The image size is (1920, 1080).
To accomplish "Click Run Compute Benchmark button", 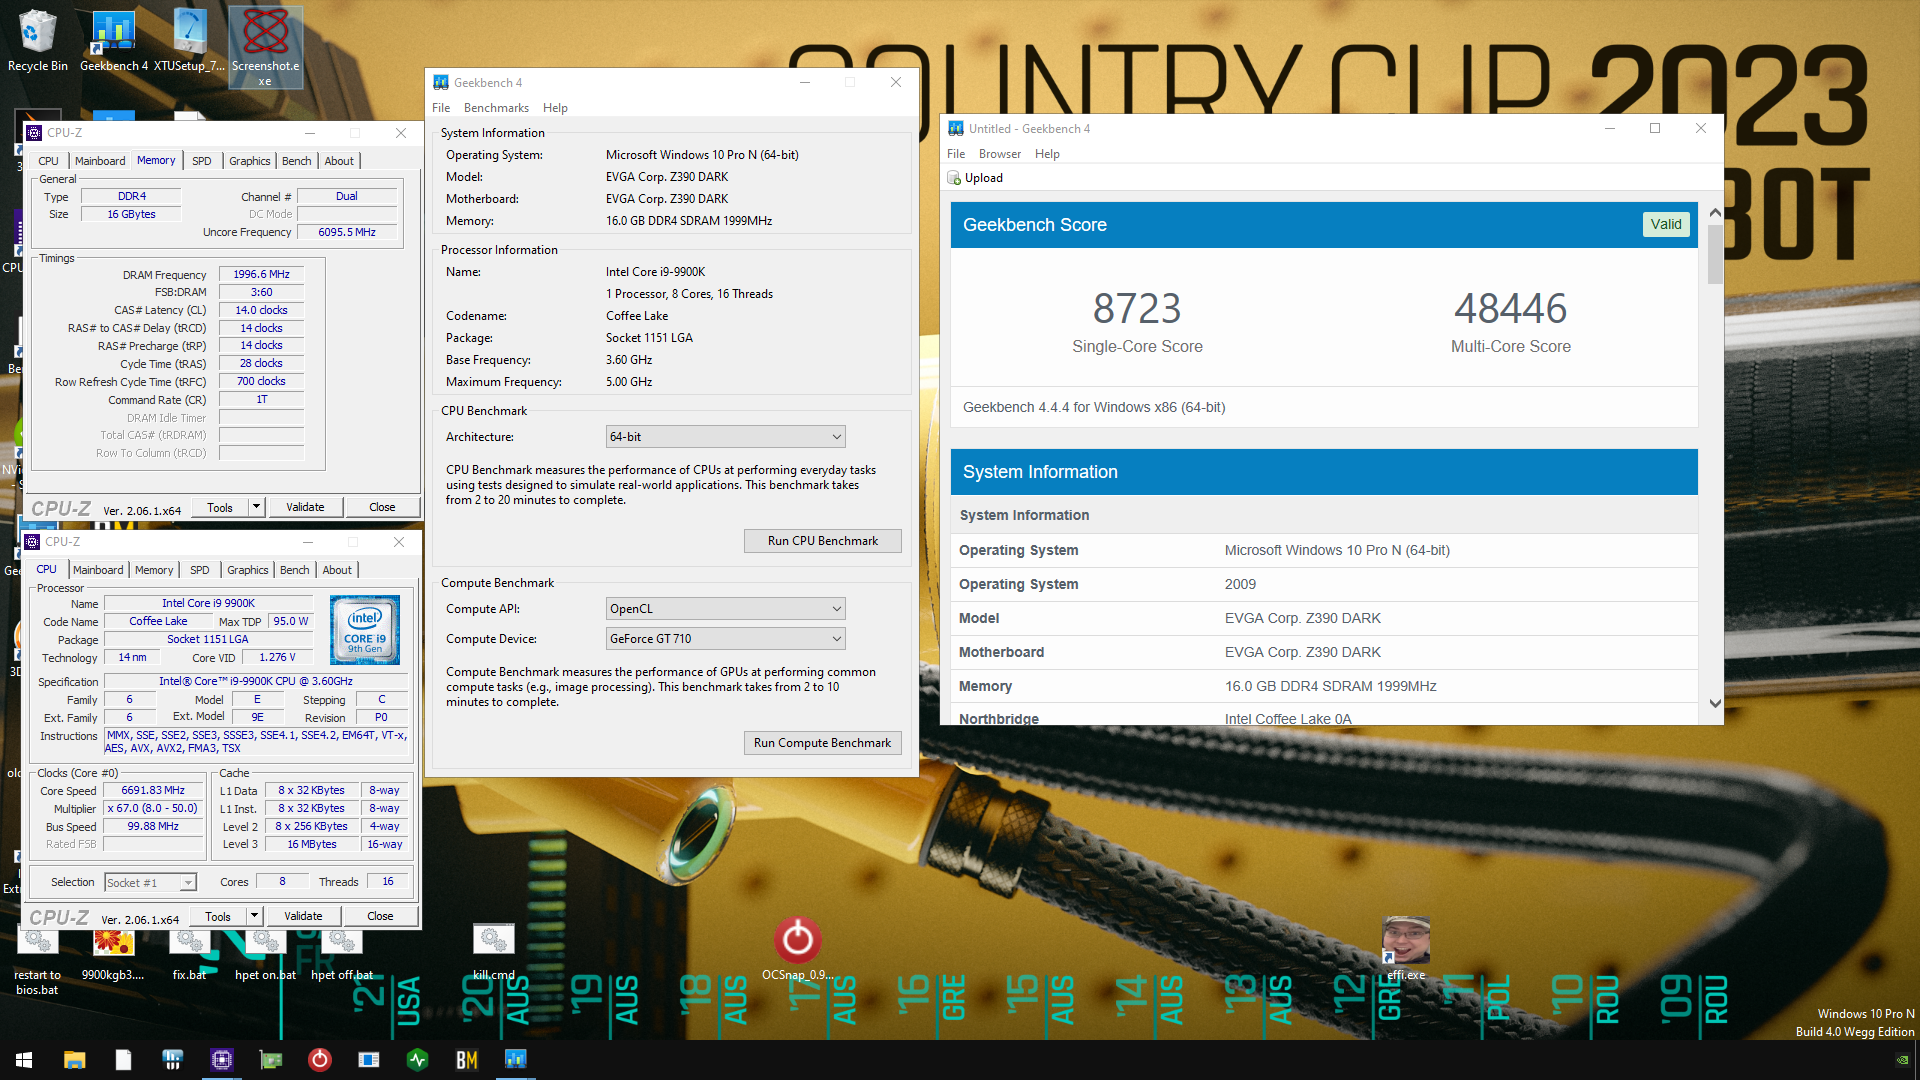I will 823,743.
